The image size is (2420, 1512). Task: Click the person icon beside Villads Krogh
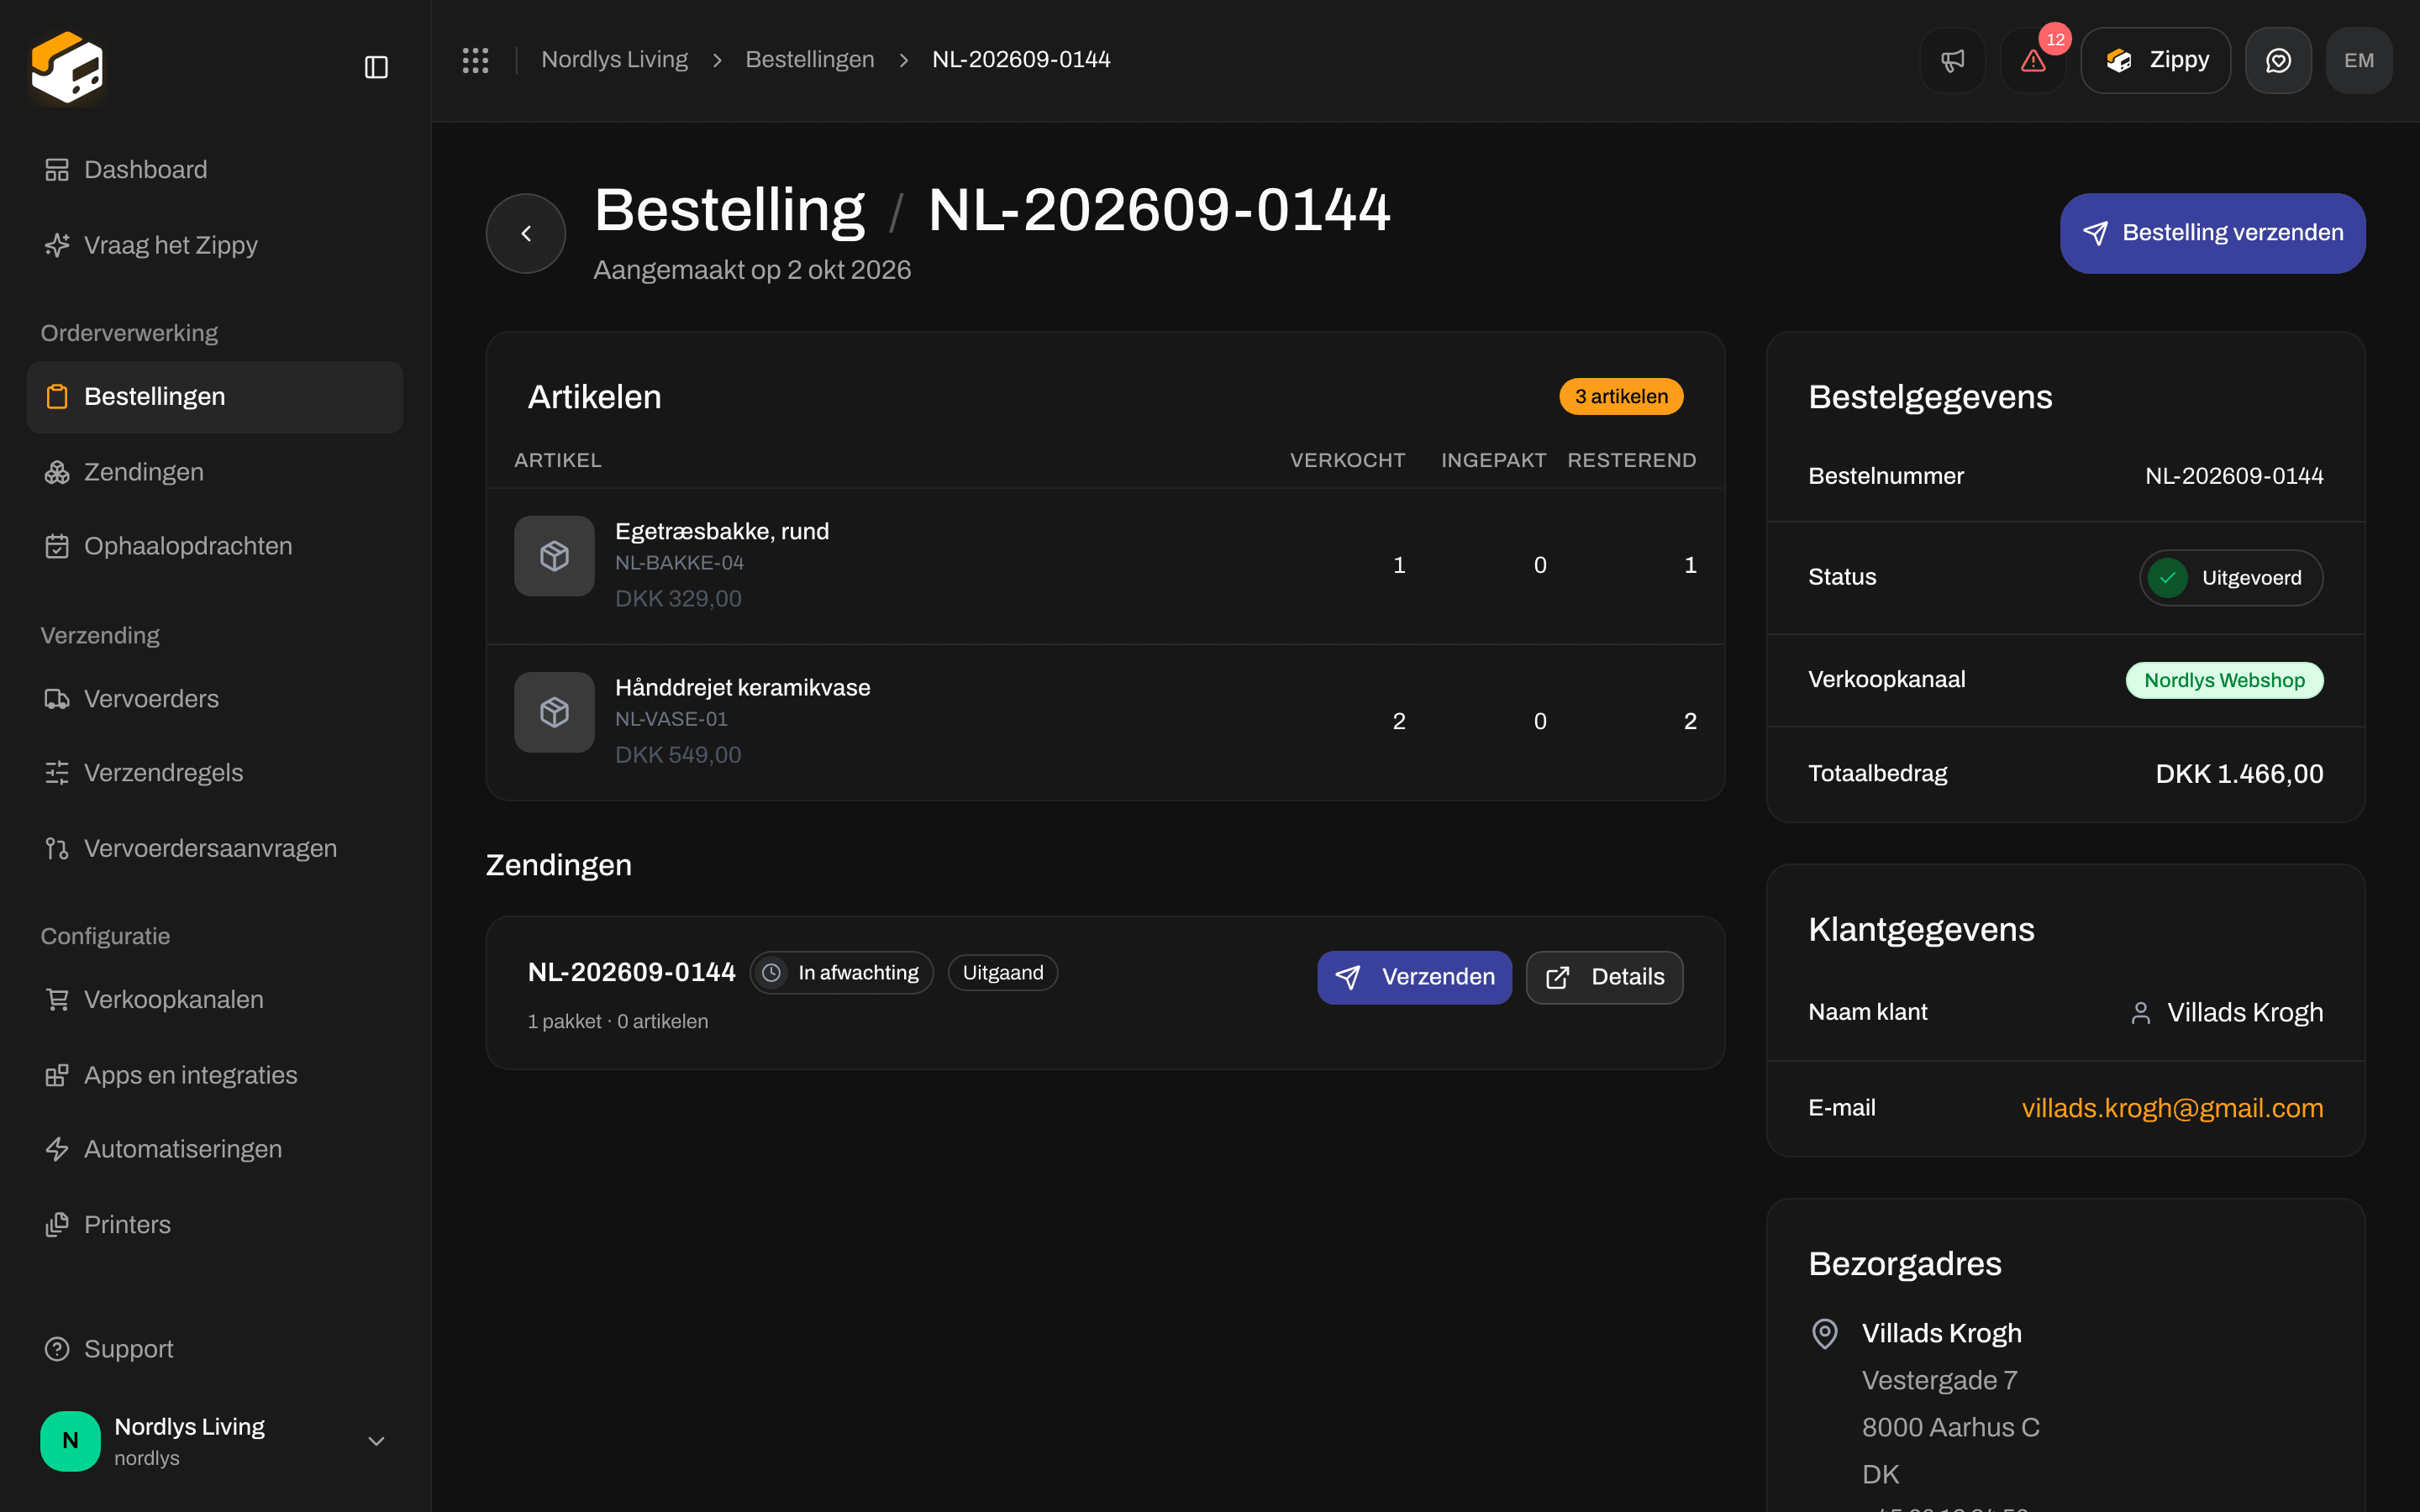click(2140, 1013)
